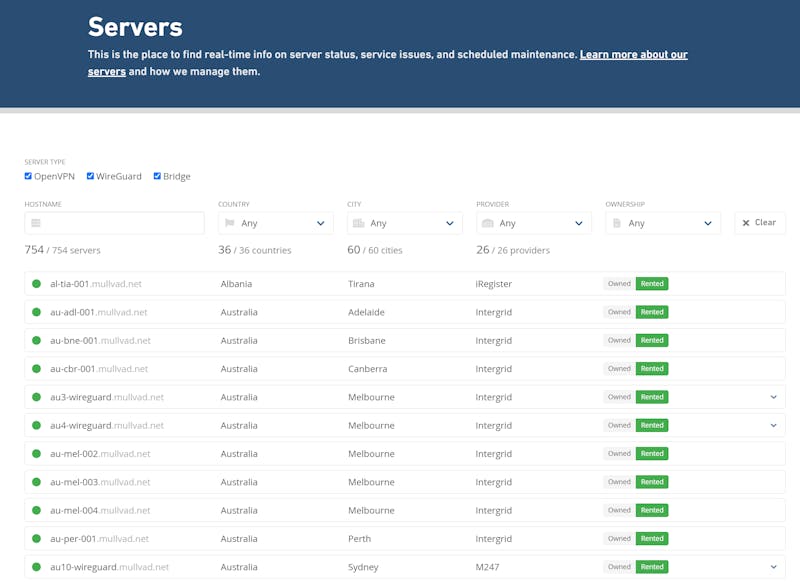The height and width of the screenshot is (582, 800).
Task: Click the '26 / 26 providers' count
Action: [513, 250]
